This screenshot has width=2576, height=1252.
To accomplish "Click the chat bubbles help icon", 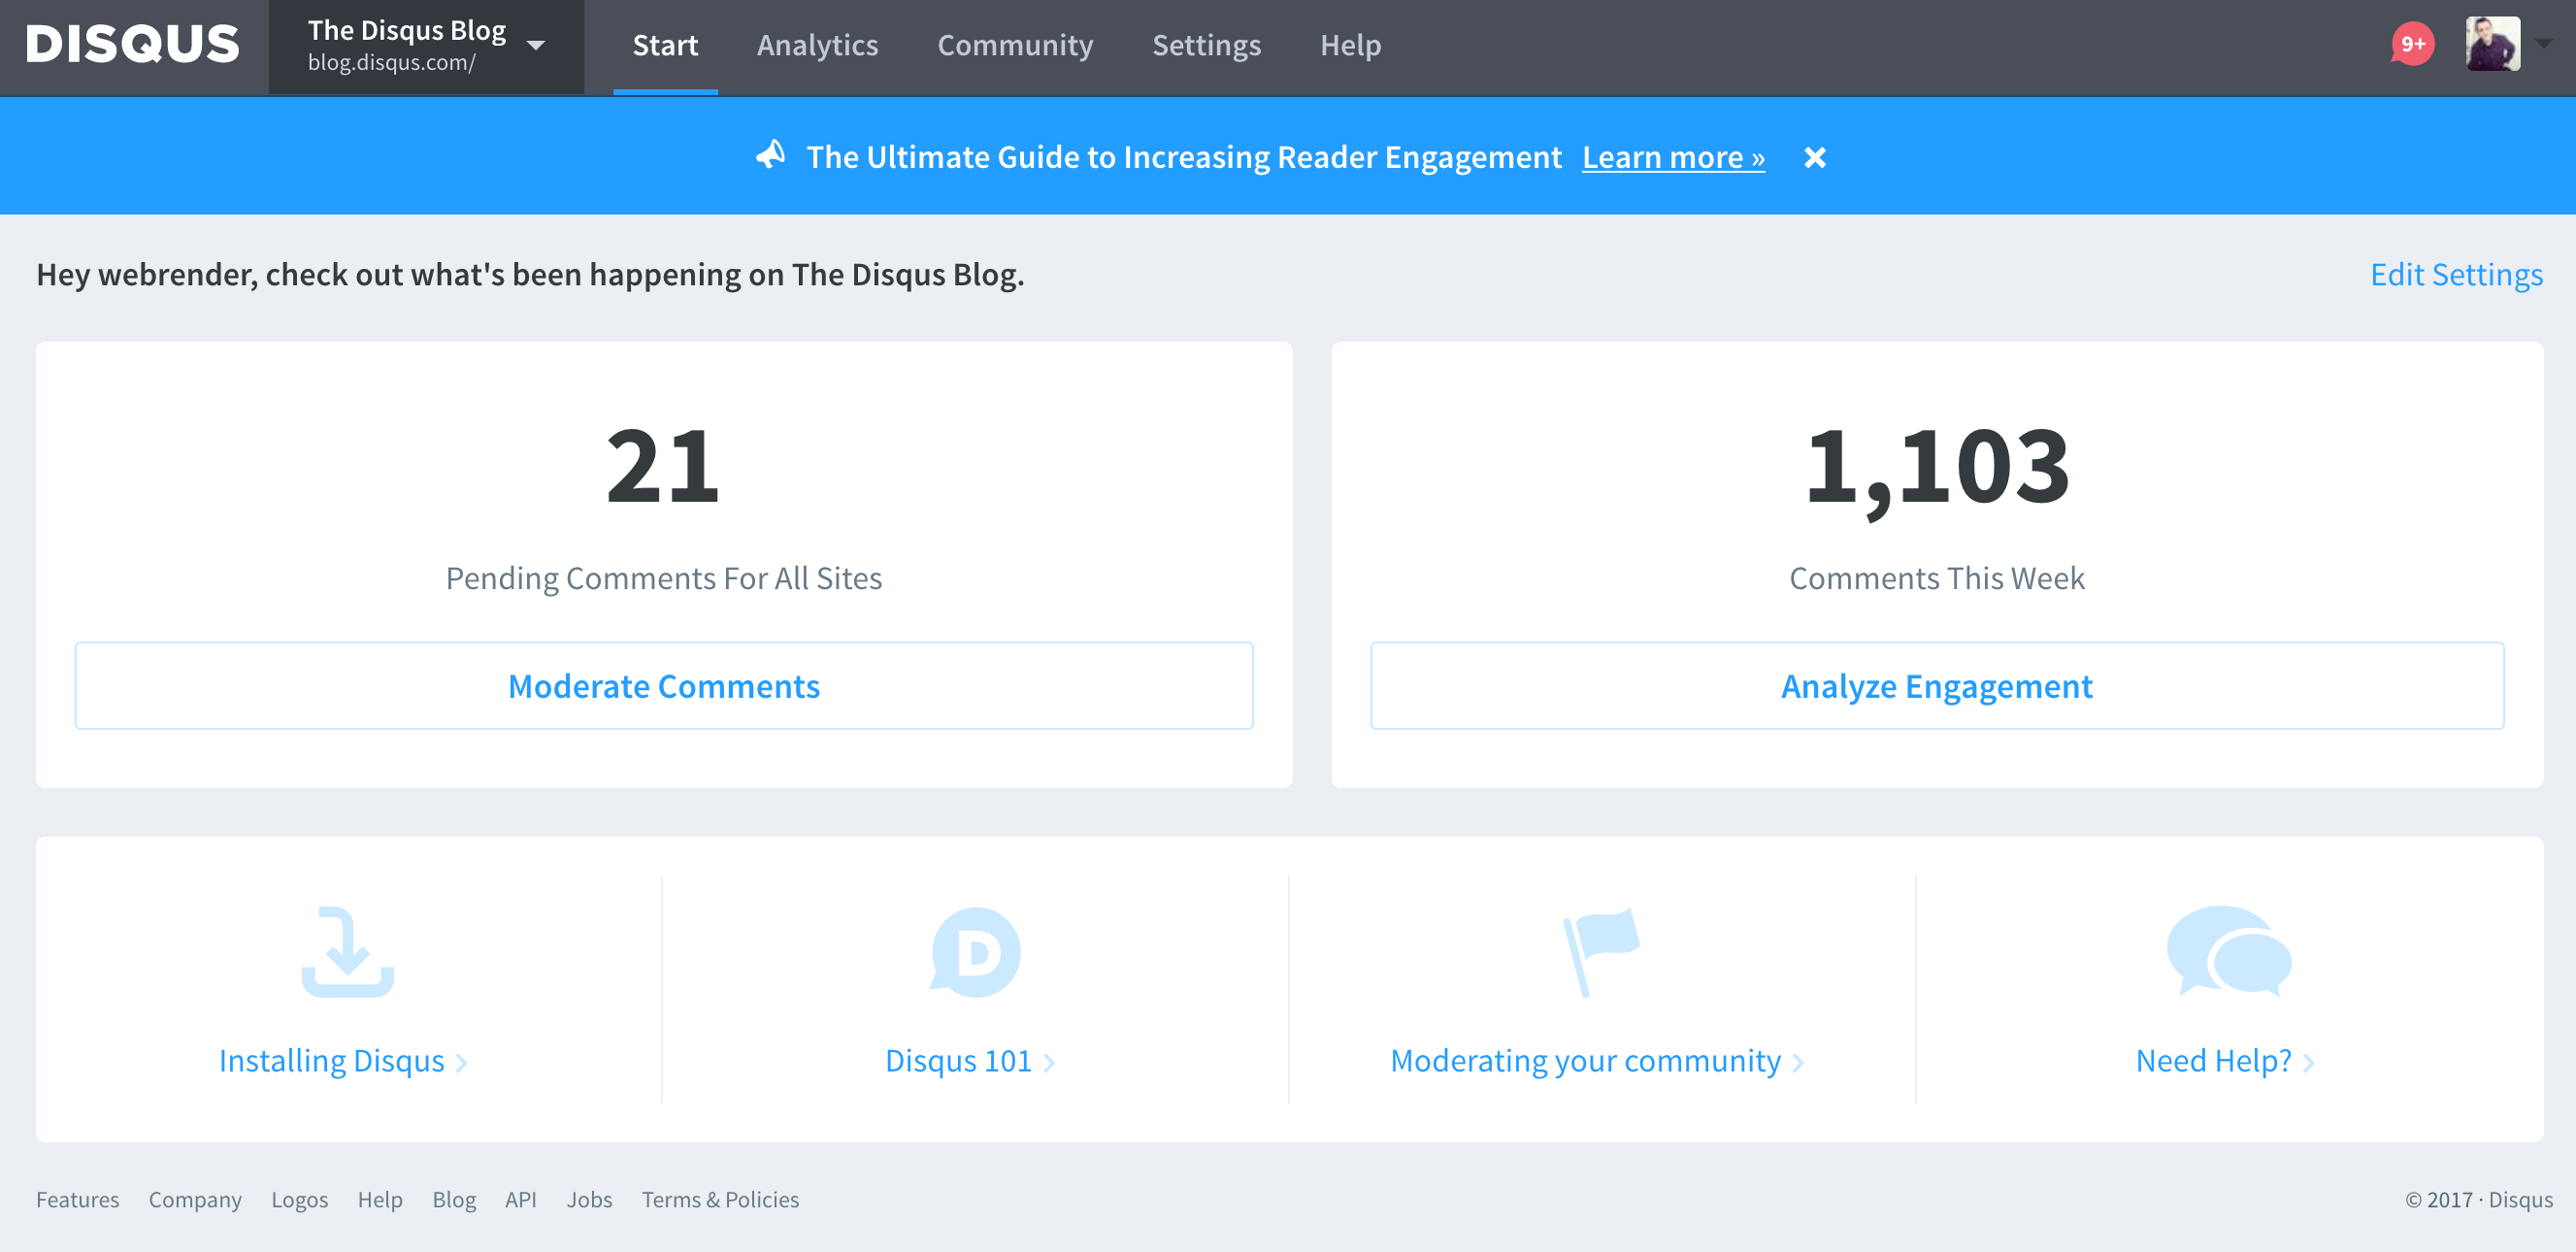I will pyautogui.click(x=2229, y=951).
